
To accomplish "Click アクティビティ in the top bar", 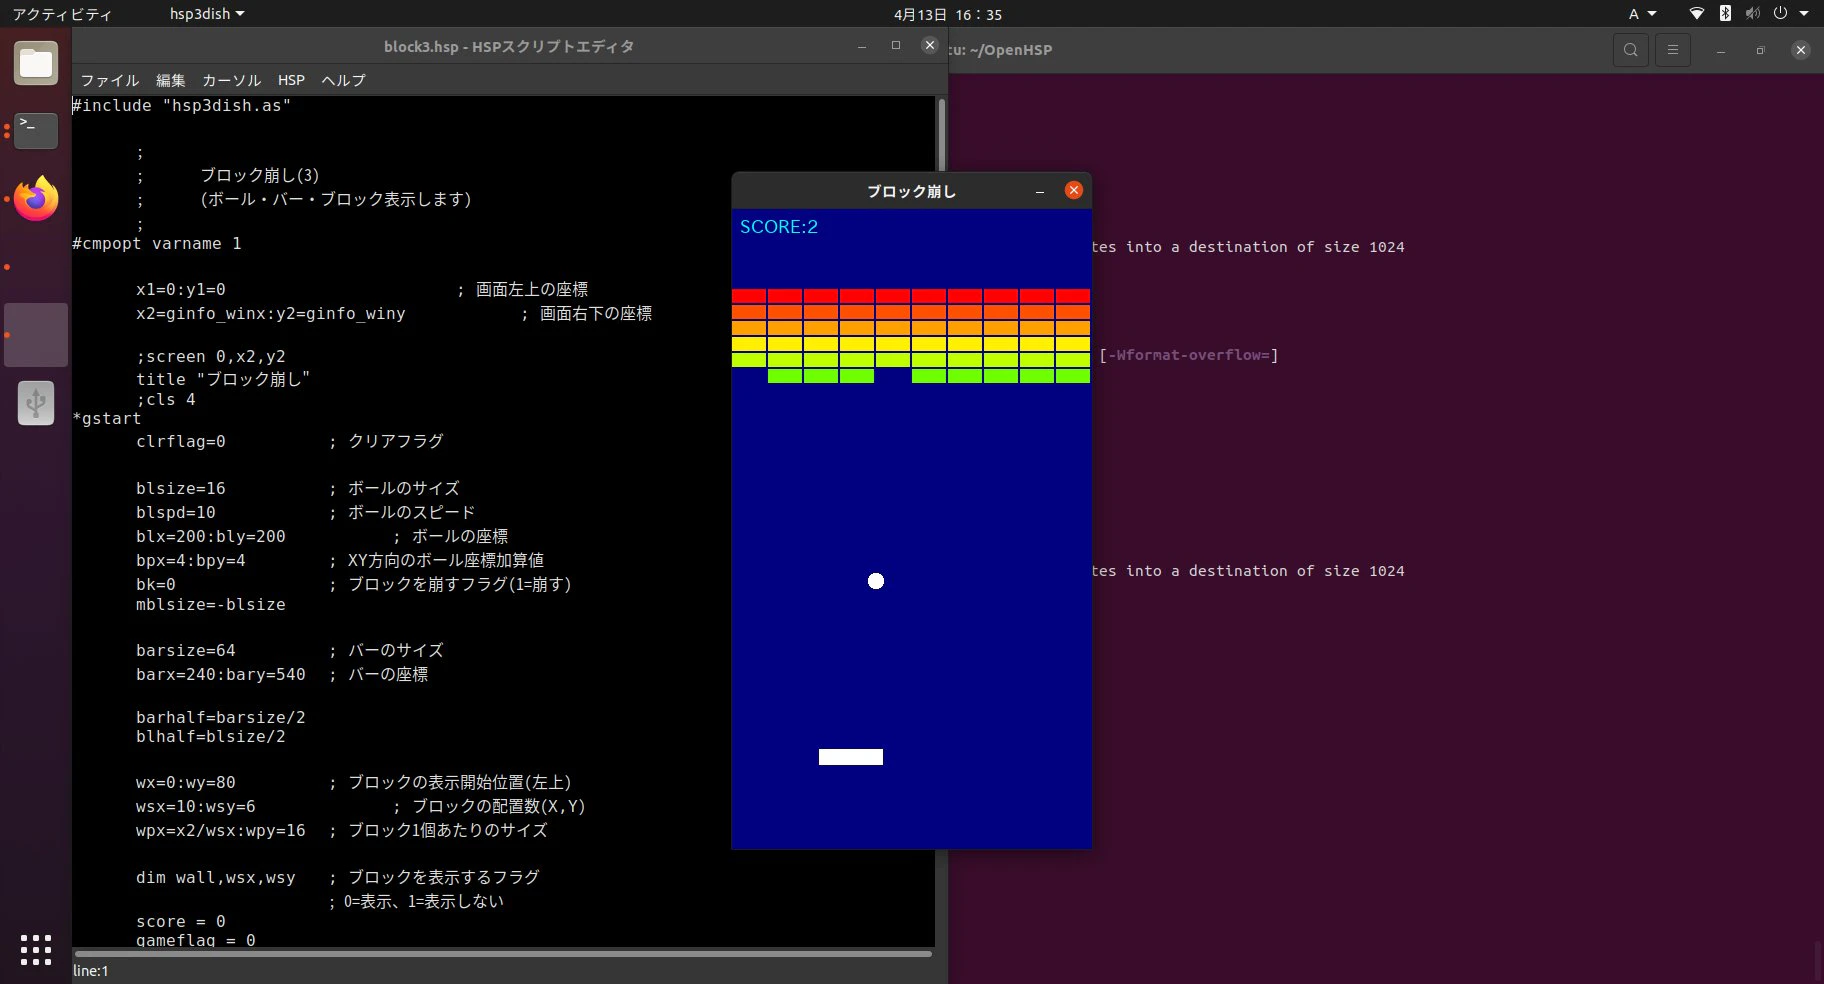I will [x=62, y=14].
